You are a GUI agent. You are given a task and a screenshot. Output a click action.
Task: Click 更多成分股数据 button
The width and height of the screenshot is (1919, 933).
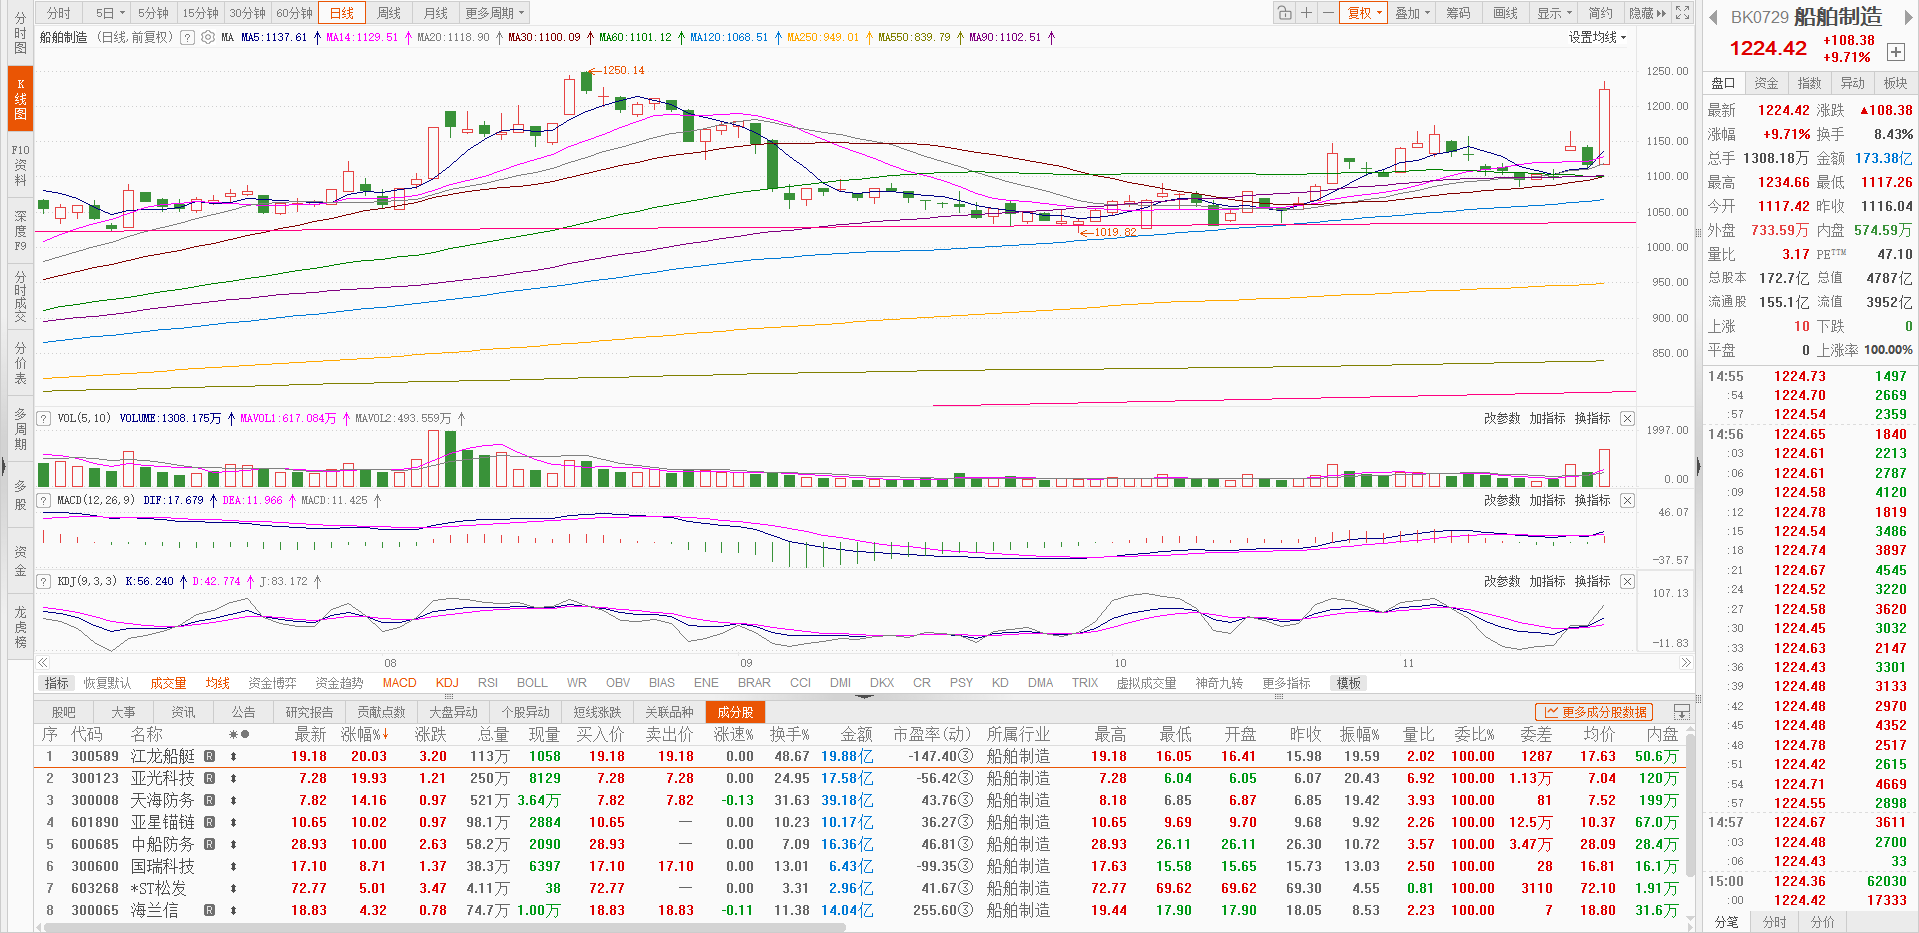point(1594,712)
